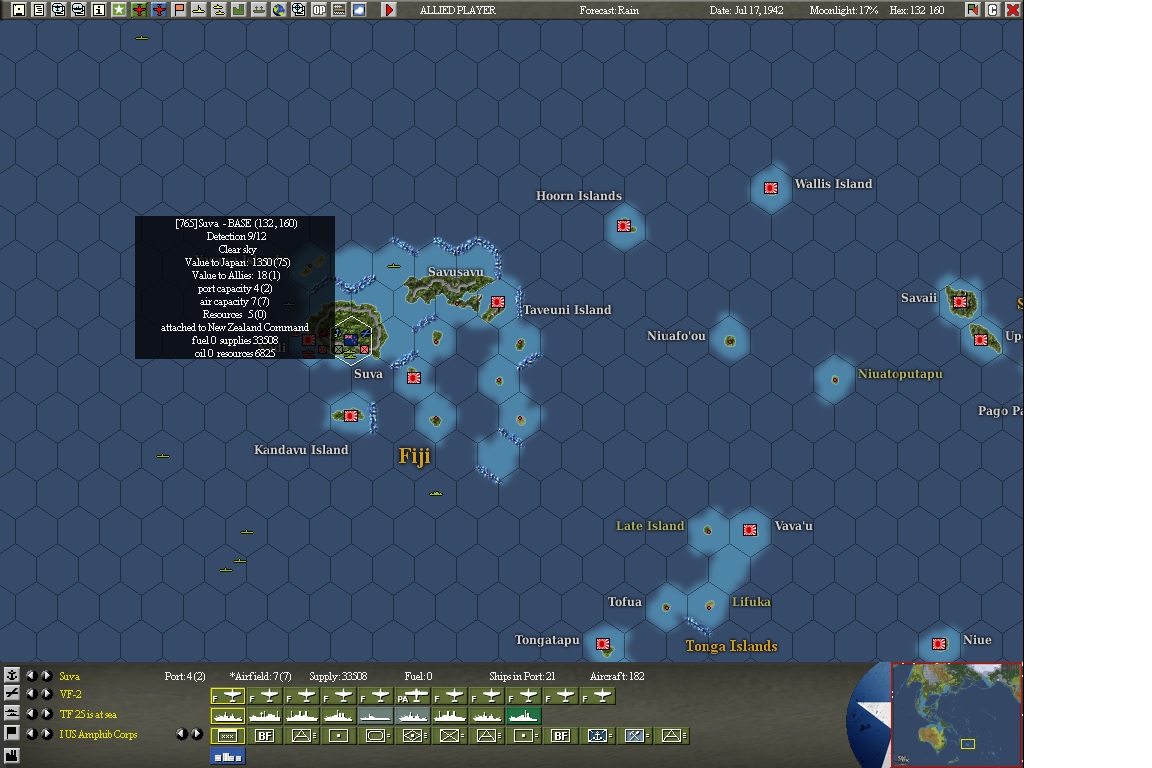Screen dimensions: 1152x768
Task: Click the Savusavu base marker flag
Action: pyautogui.click(x=497, y=302)
